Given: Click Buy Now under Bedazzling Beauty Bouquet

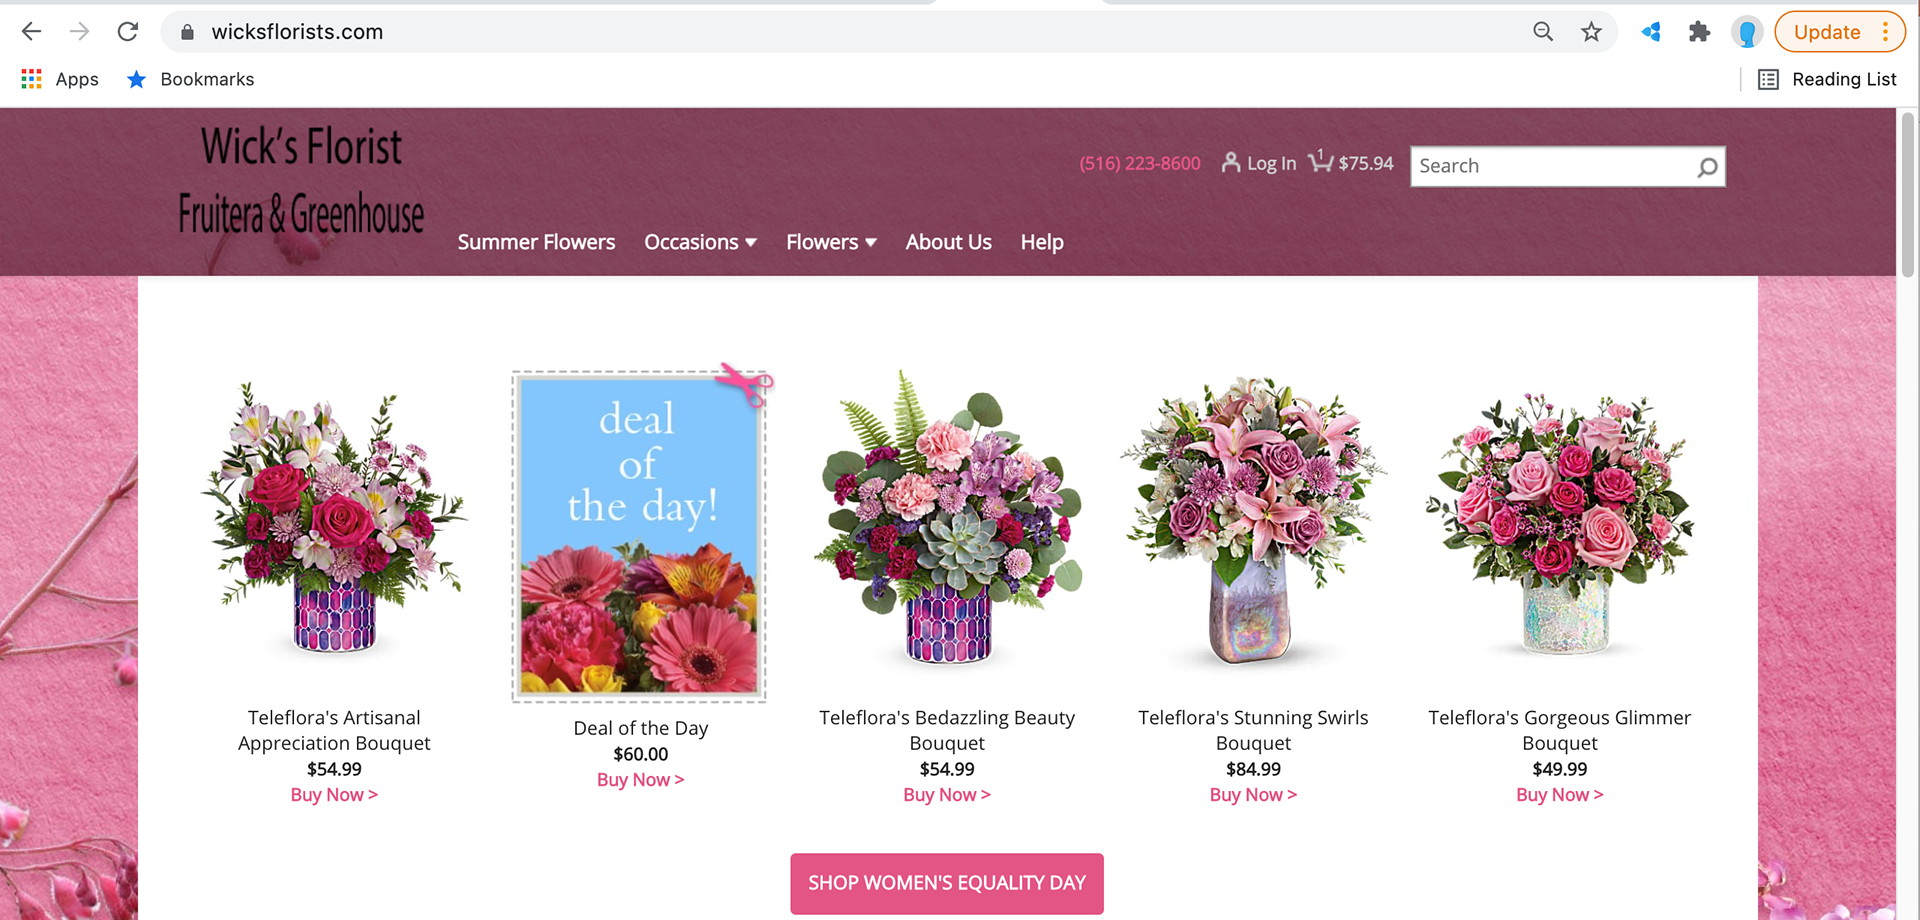Looking at the screenshot, I should point(947,795).
